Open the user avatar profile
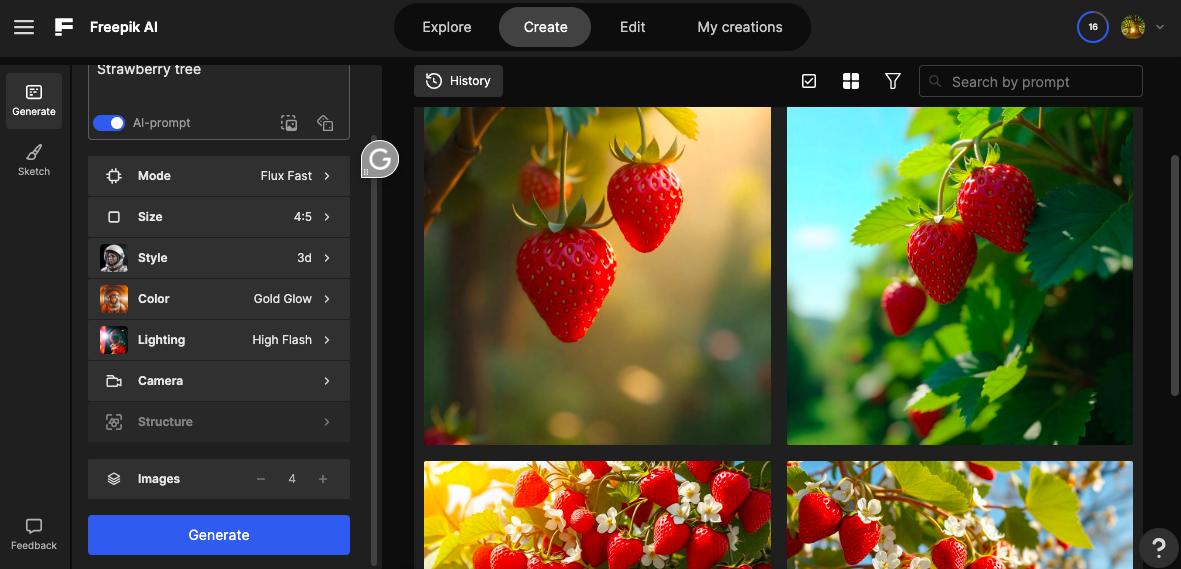1181x569 pixels. point(1133,27)
